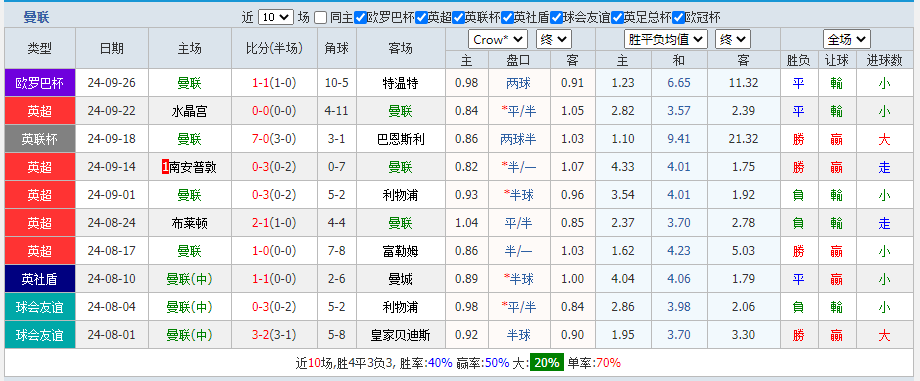Click the 9.41 draw odds value
This screenshot has height=381, width=920.
pos(679,139)
